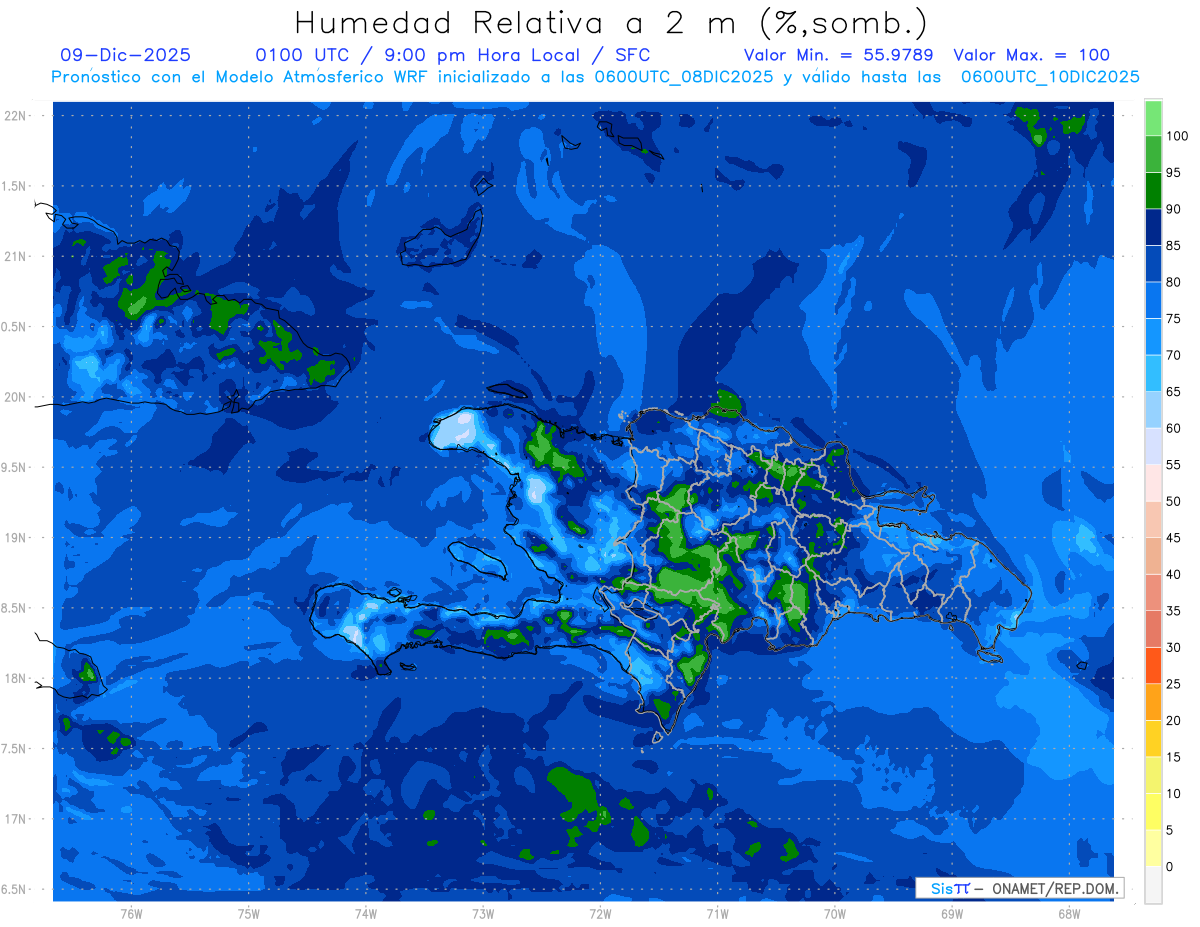Pick the yellow swatch between 15 and 20
The width and height of the screenshot is (1200, 927).
[1153, 739]
